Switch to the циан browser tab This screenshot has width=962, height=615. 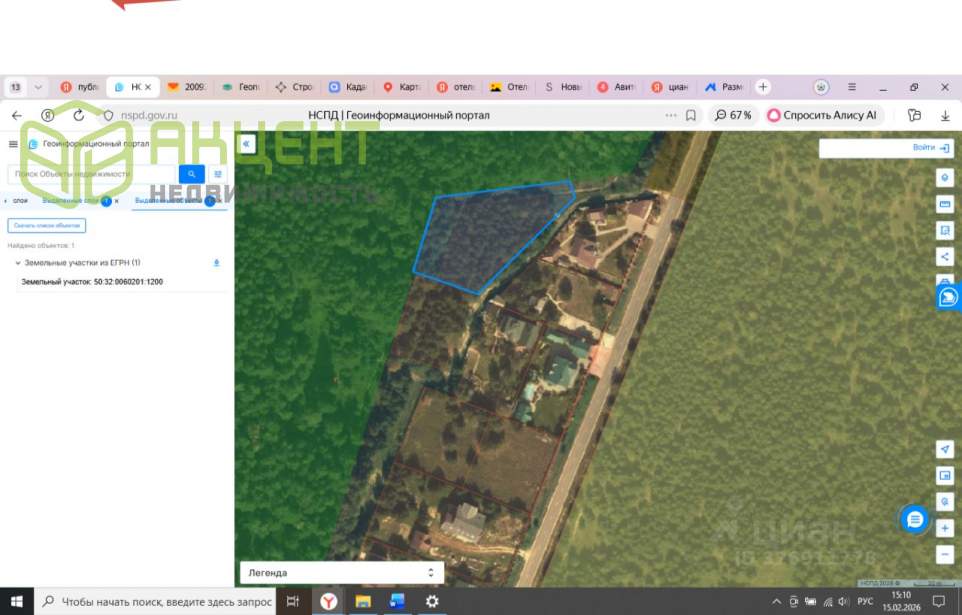tap(671, 87)
